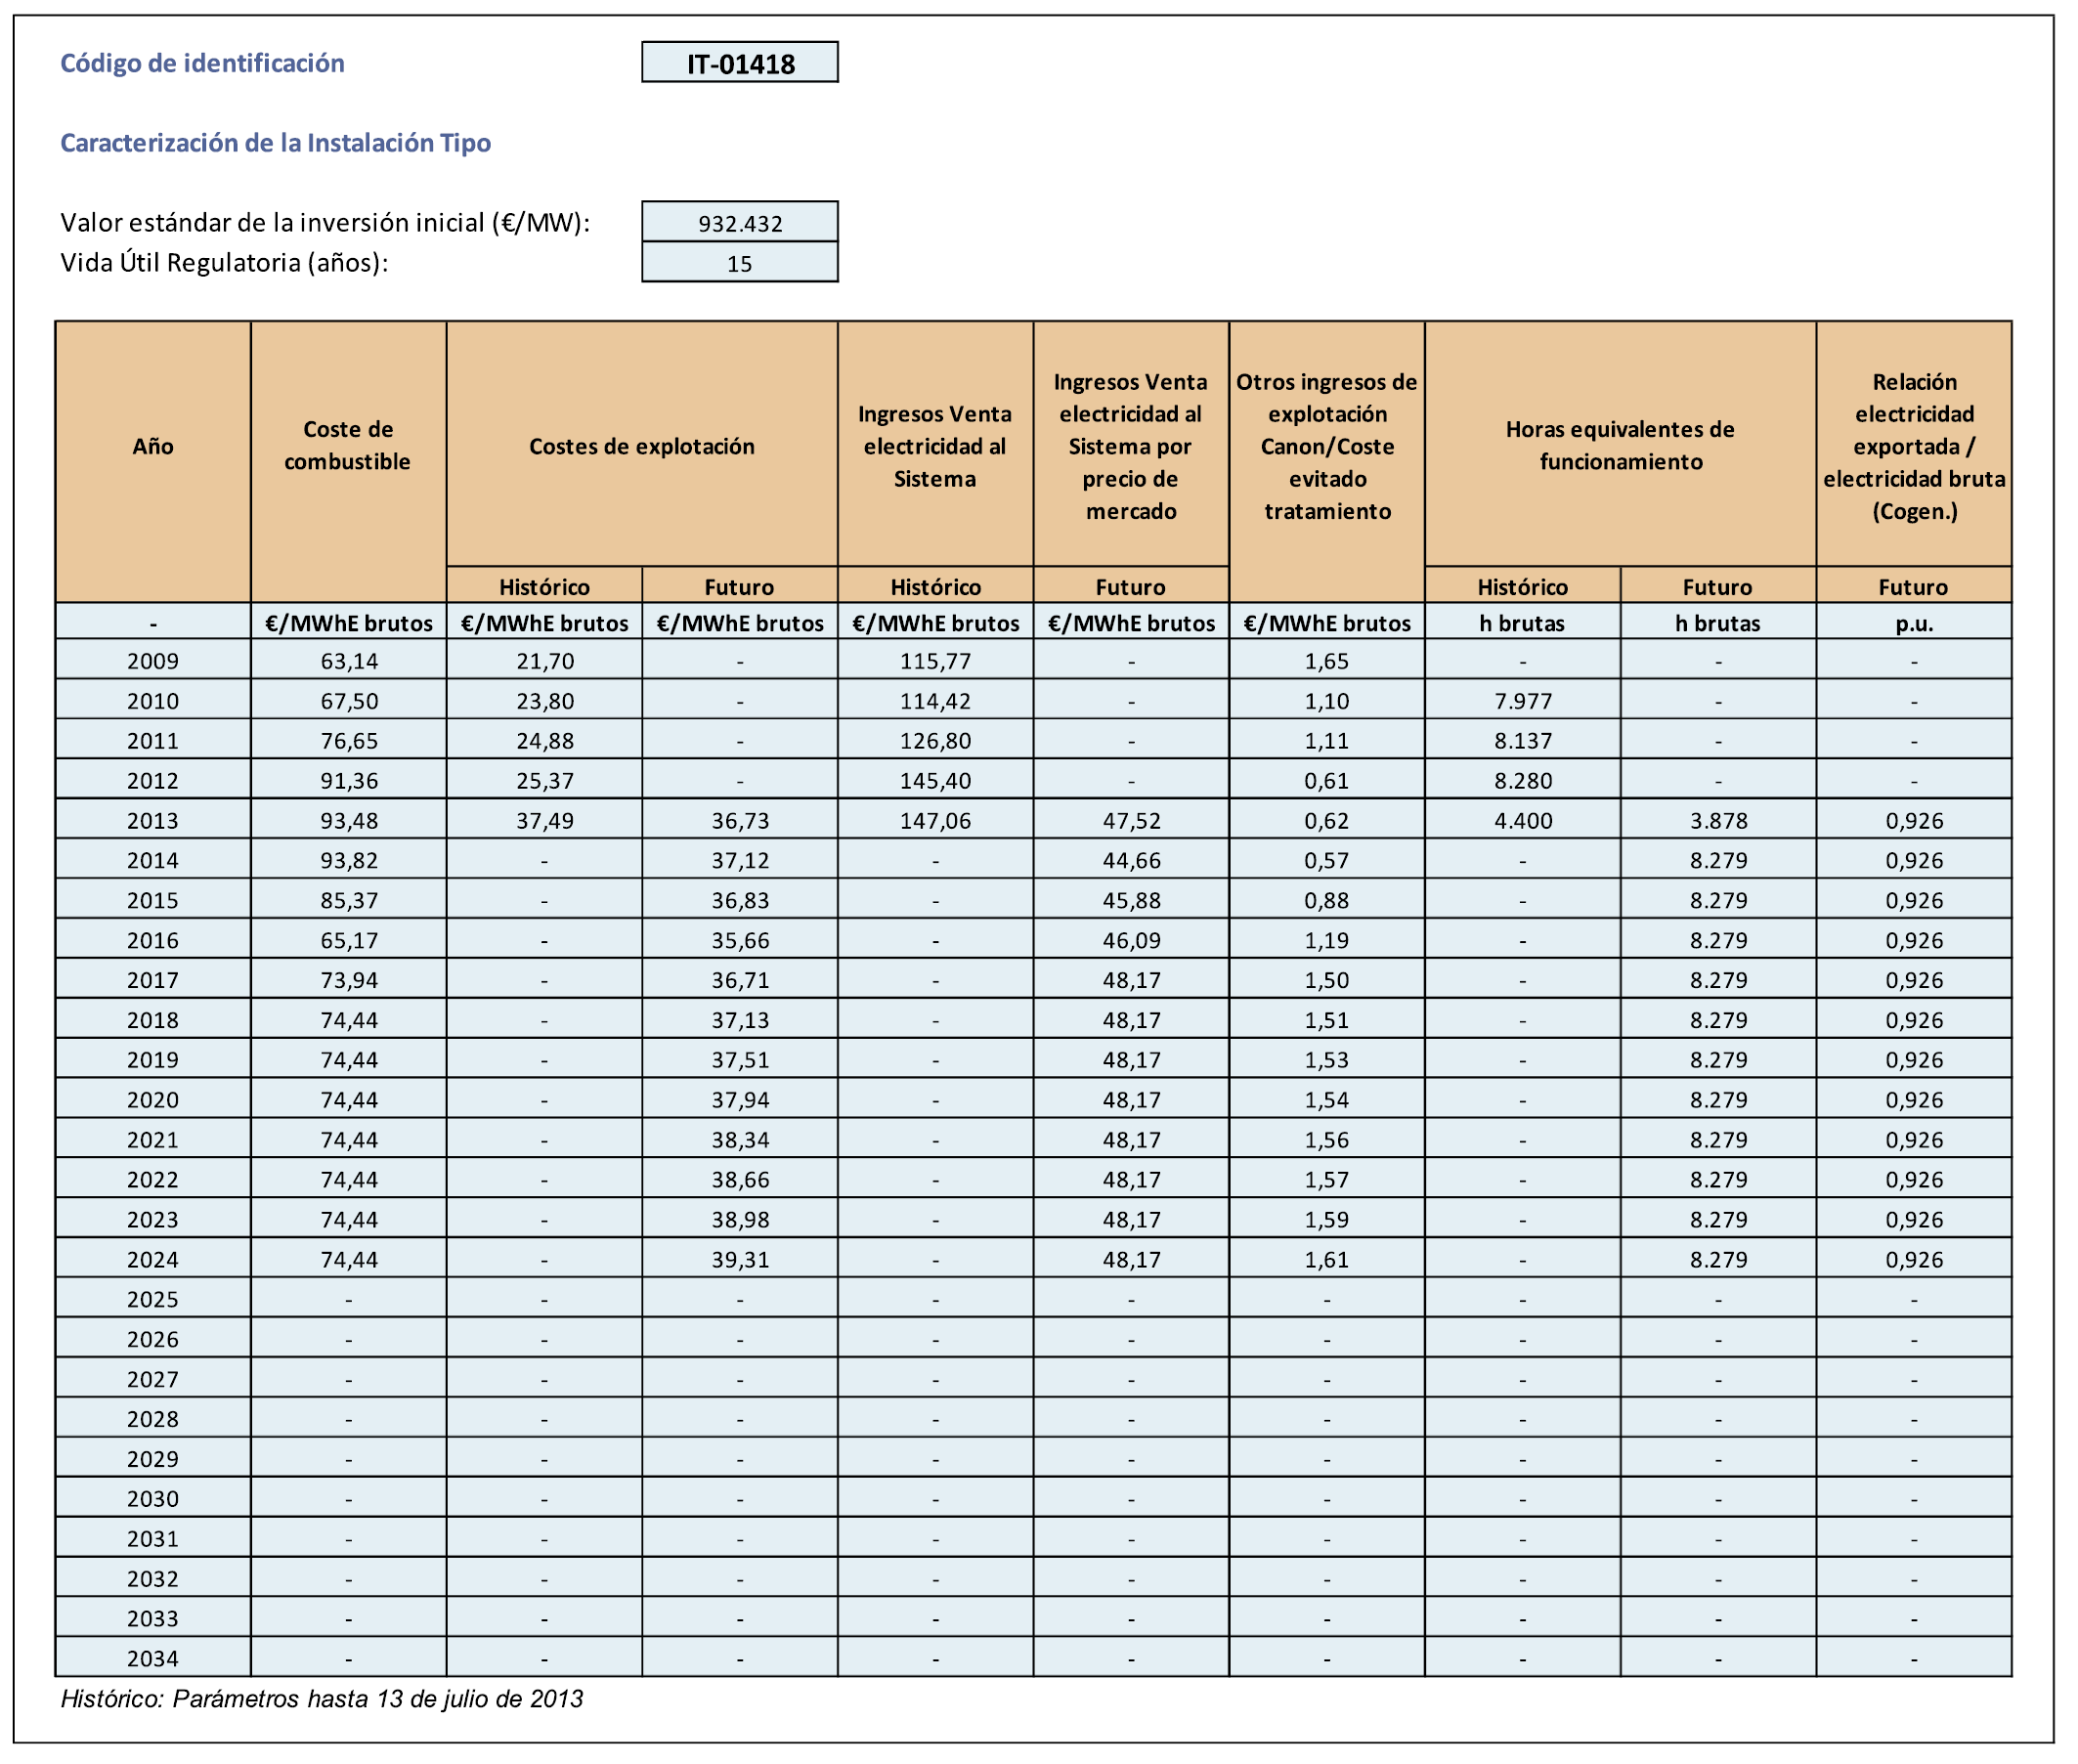Select market price value 46,09
The height and width of the screenshot is (1764, 2078).
click(1131, 940)
